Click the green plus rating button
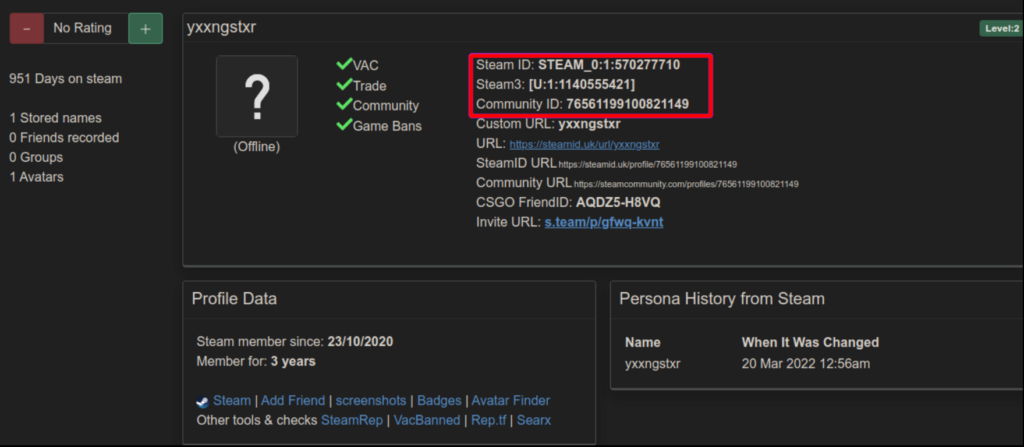The image size is (1024, 447). (145, 28)
